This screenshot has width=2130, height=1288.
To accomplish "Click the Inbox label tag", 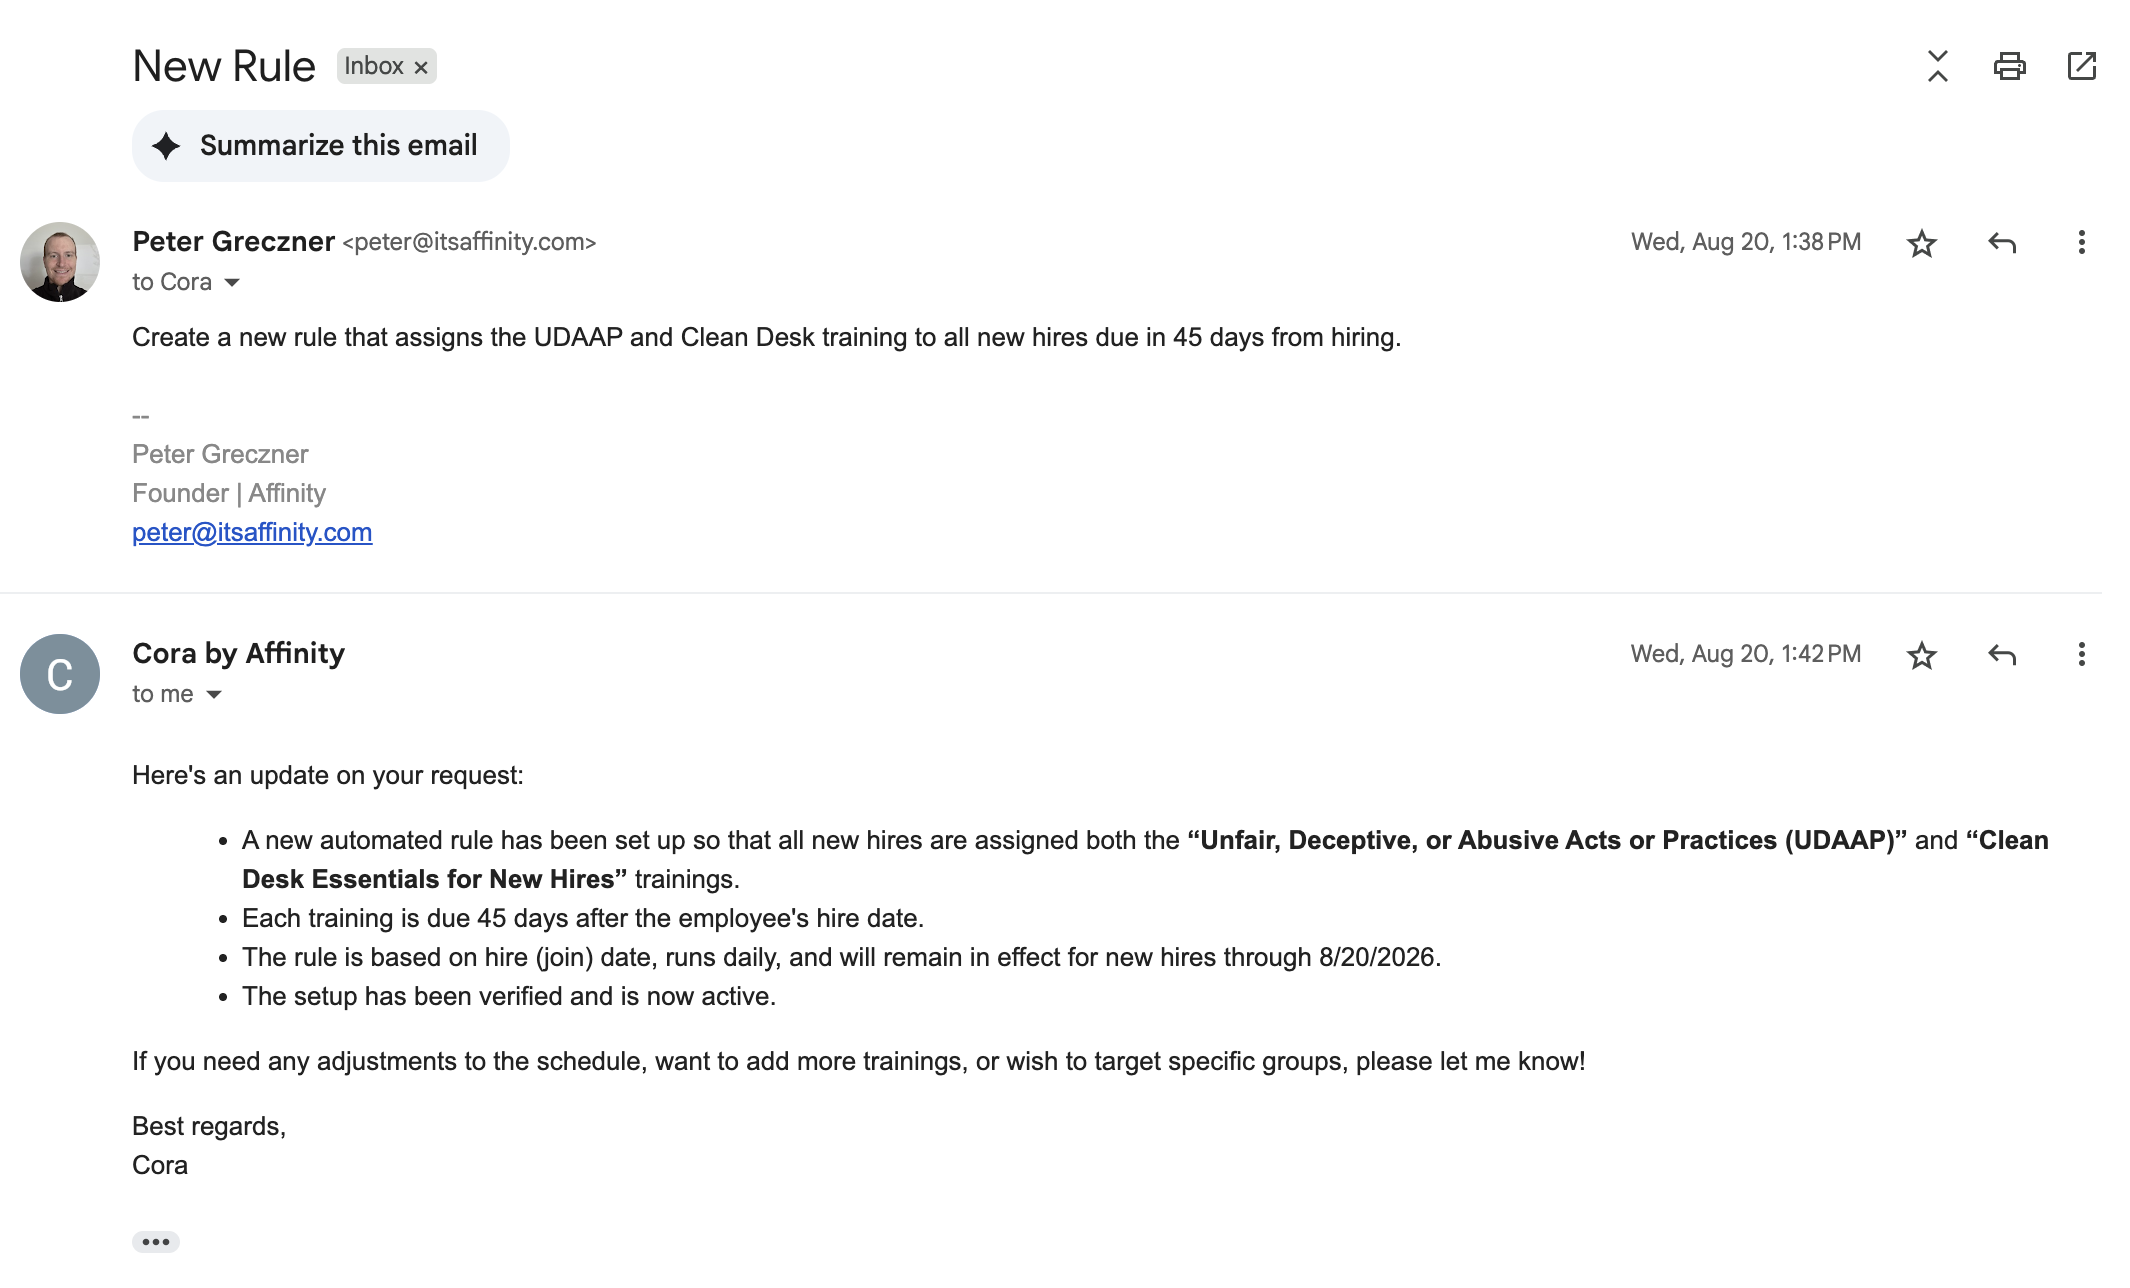I will coord(373,66).
